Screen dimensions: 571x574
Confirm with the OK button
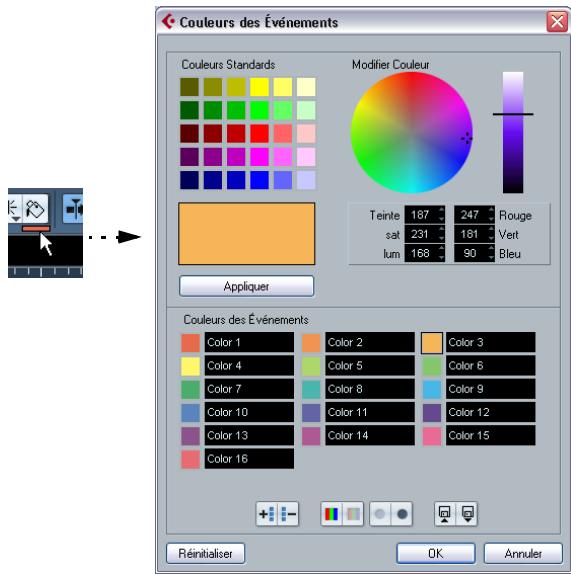[x=436, y=554]
